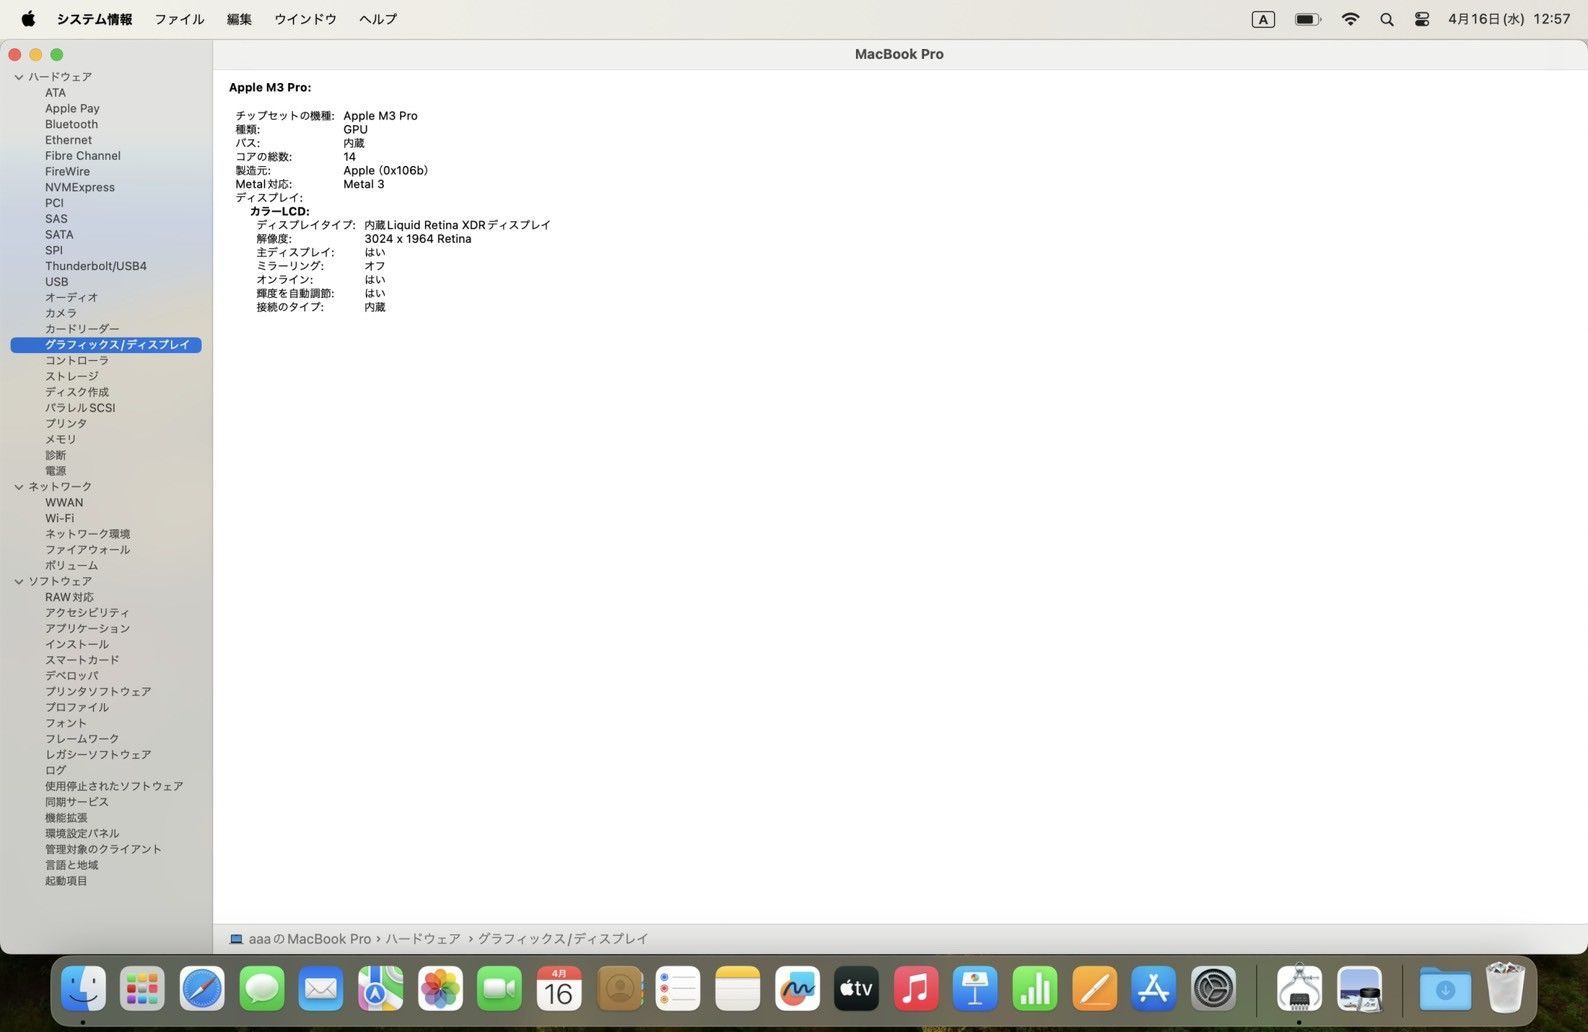Click the resolution value 3024 x 1964 Retina
The height and width of the screenshot is (1032, 1588).
[418, 239]
